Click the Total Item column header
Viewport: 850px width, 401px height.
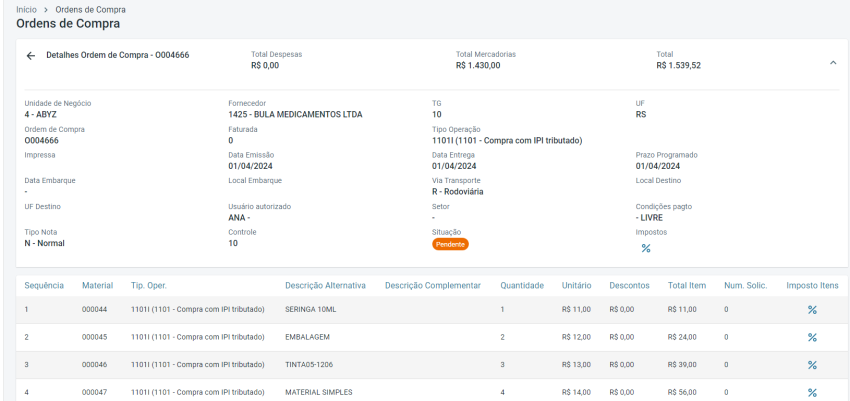(687, 286)
